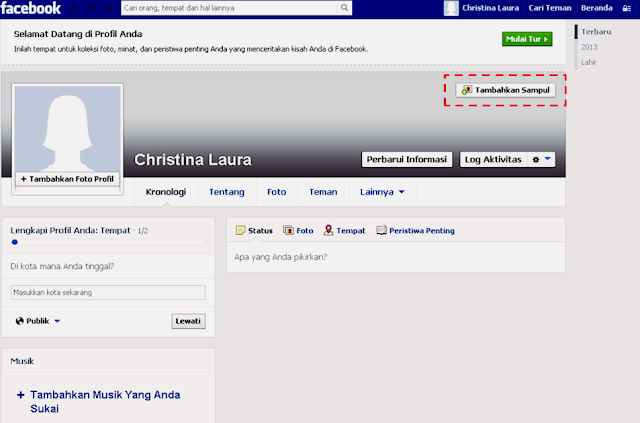The image size is (640, 423).
Task: Open Teman tab
Action: coord(323,192)
